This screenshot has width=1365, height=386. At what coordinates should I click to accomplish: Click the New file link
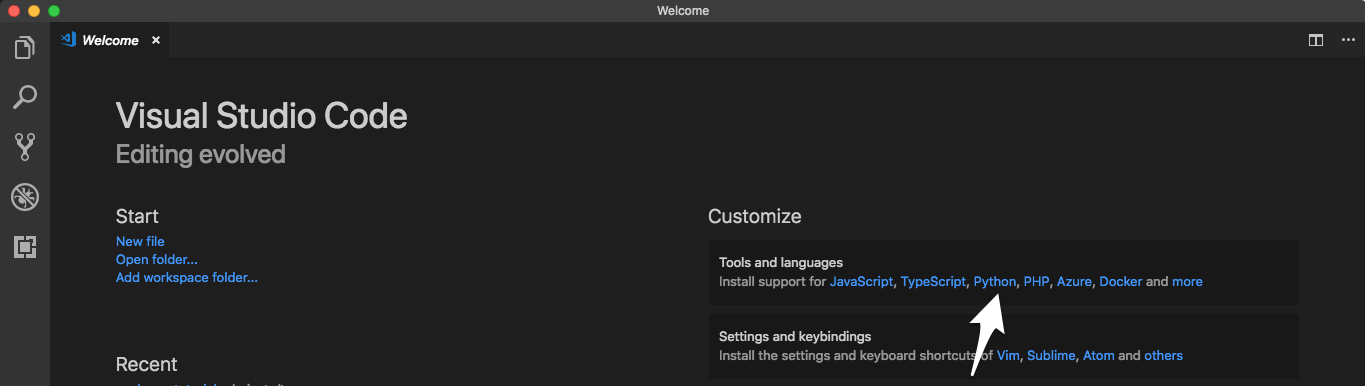140,241
